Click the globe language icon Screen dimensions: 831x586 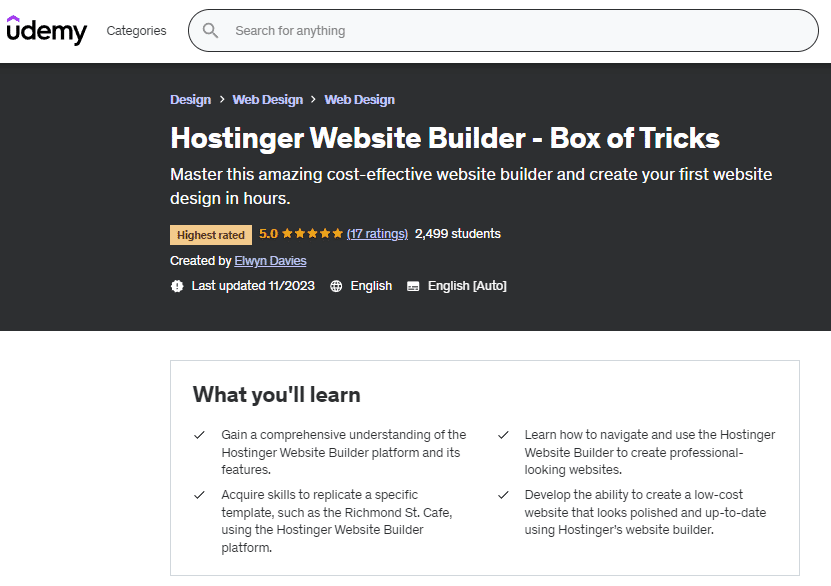[336, 286]
